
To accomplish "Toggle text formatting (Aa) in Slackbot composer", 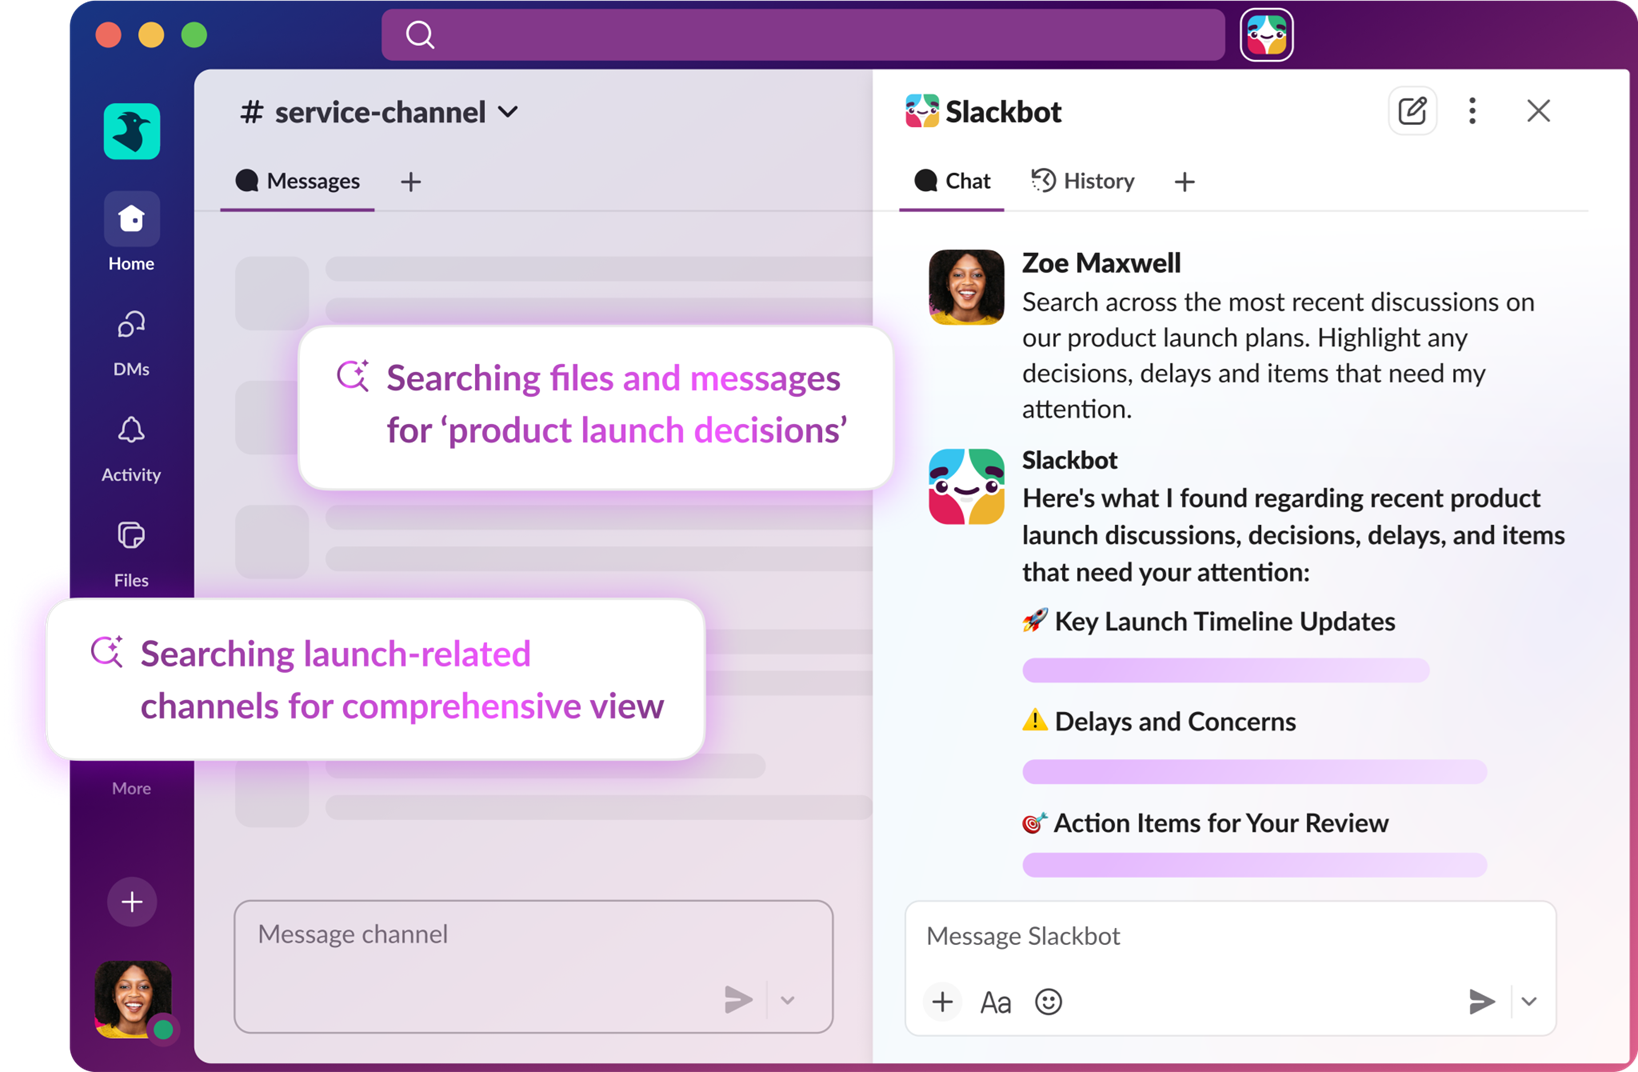I will (995, 1002).
